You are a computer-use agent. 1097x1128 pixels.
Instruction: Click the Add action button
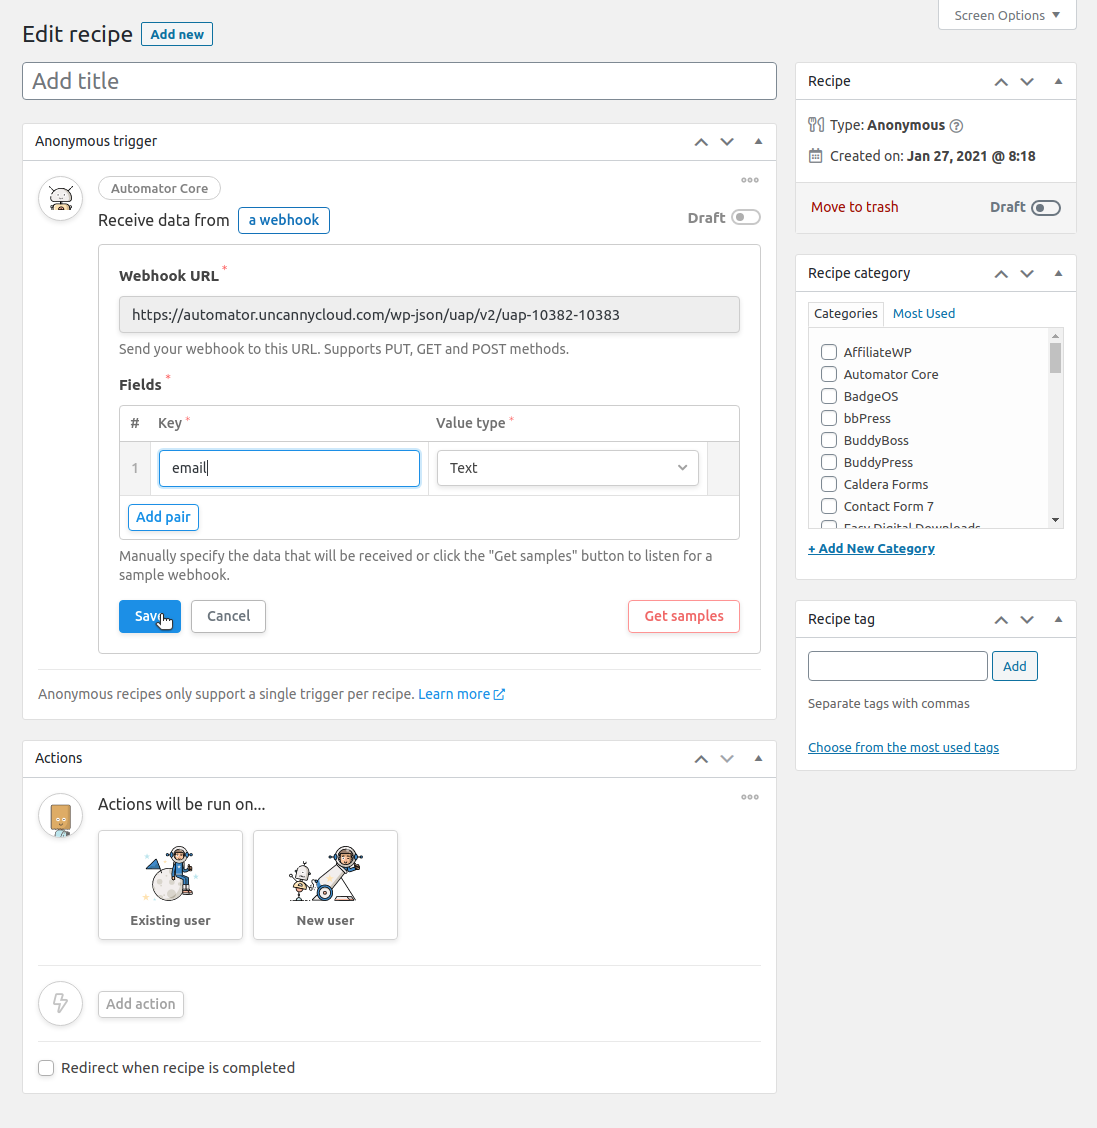click(141, 1004)
